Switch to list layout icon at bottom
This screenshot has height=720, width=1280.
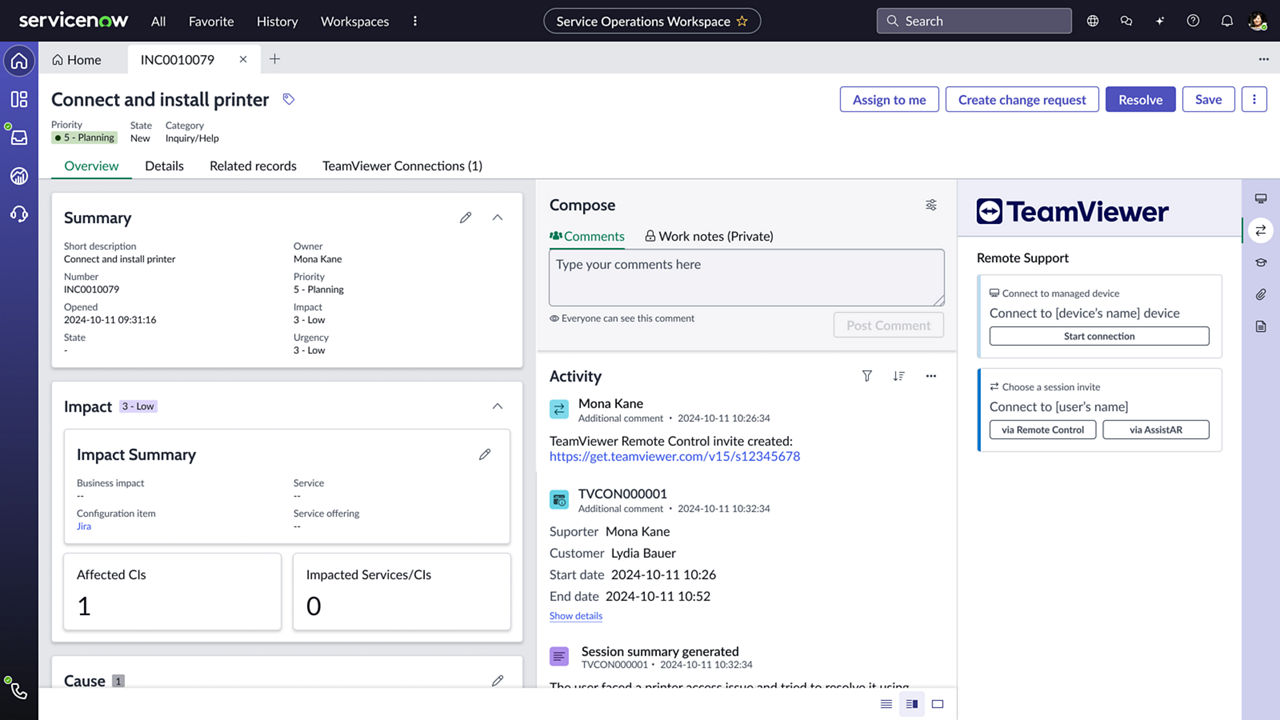pyautogui.click(x=886, y=704)
